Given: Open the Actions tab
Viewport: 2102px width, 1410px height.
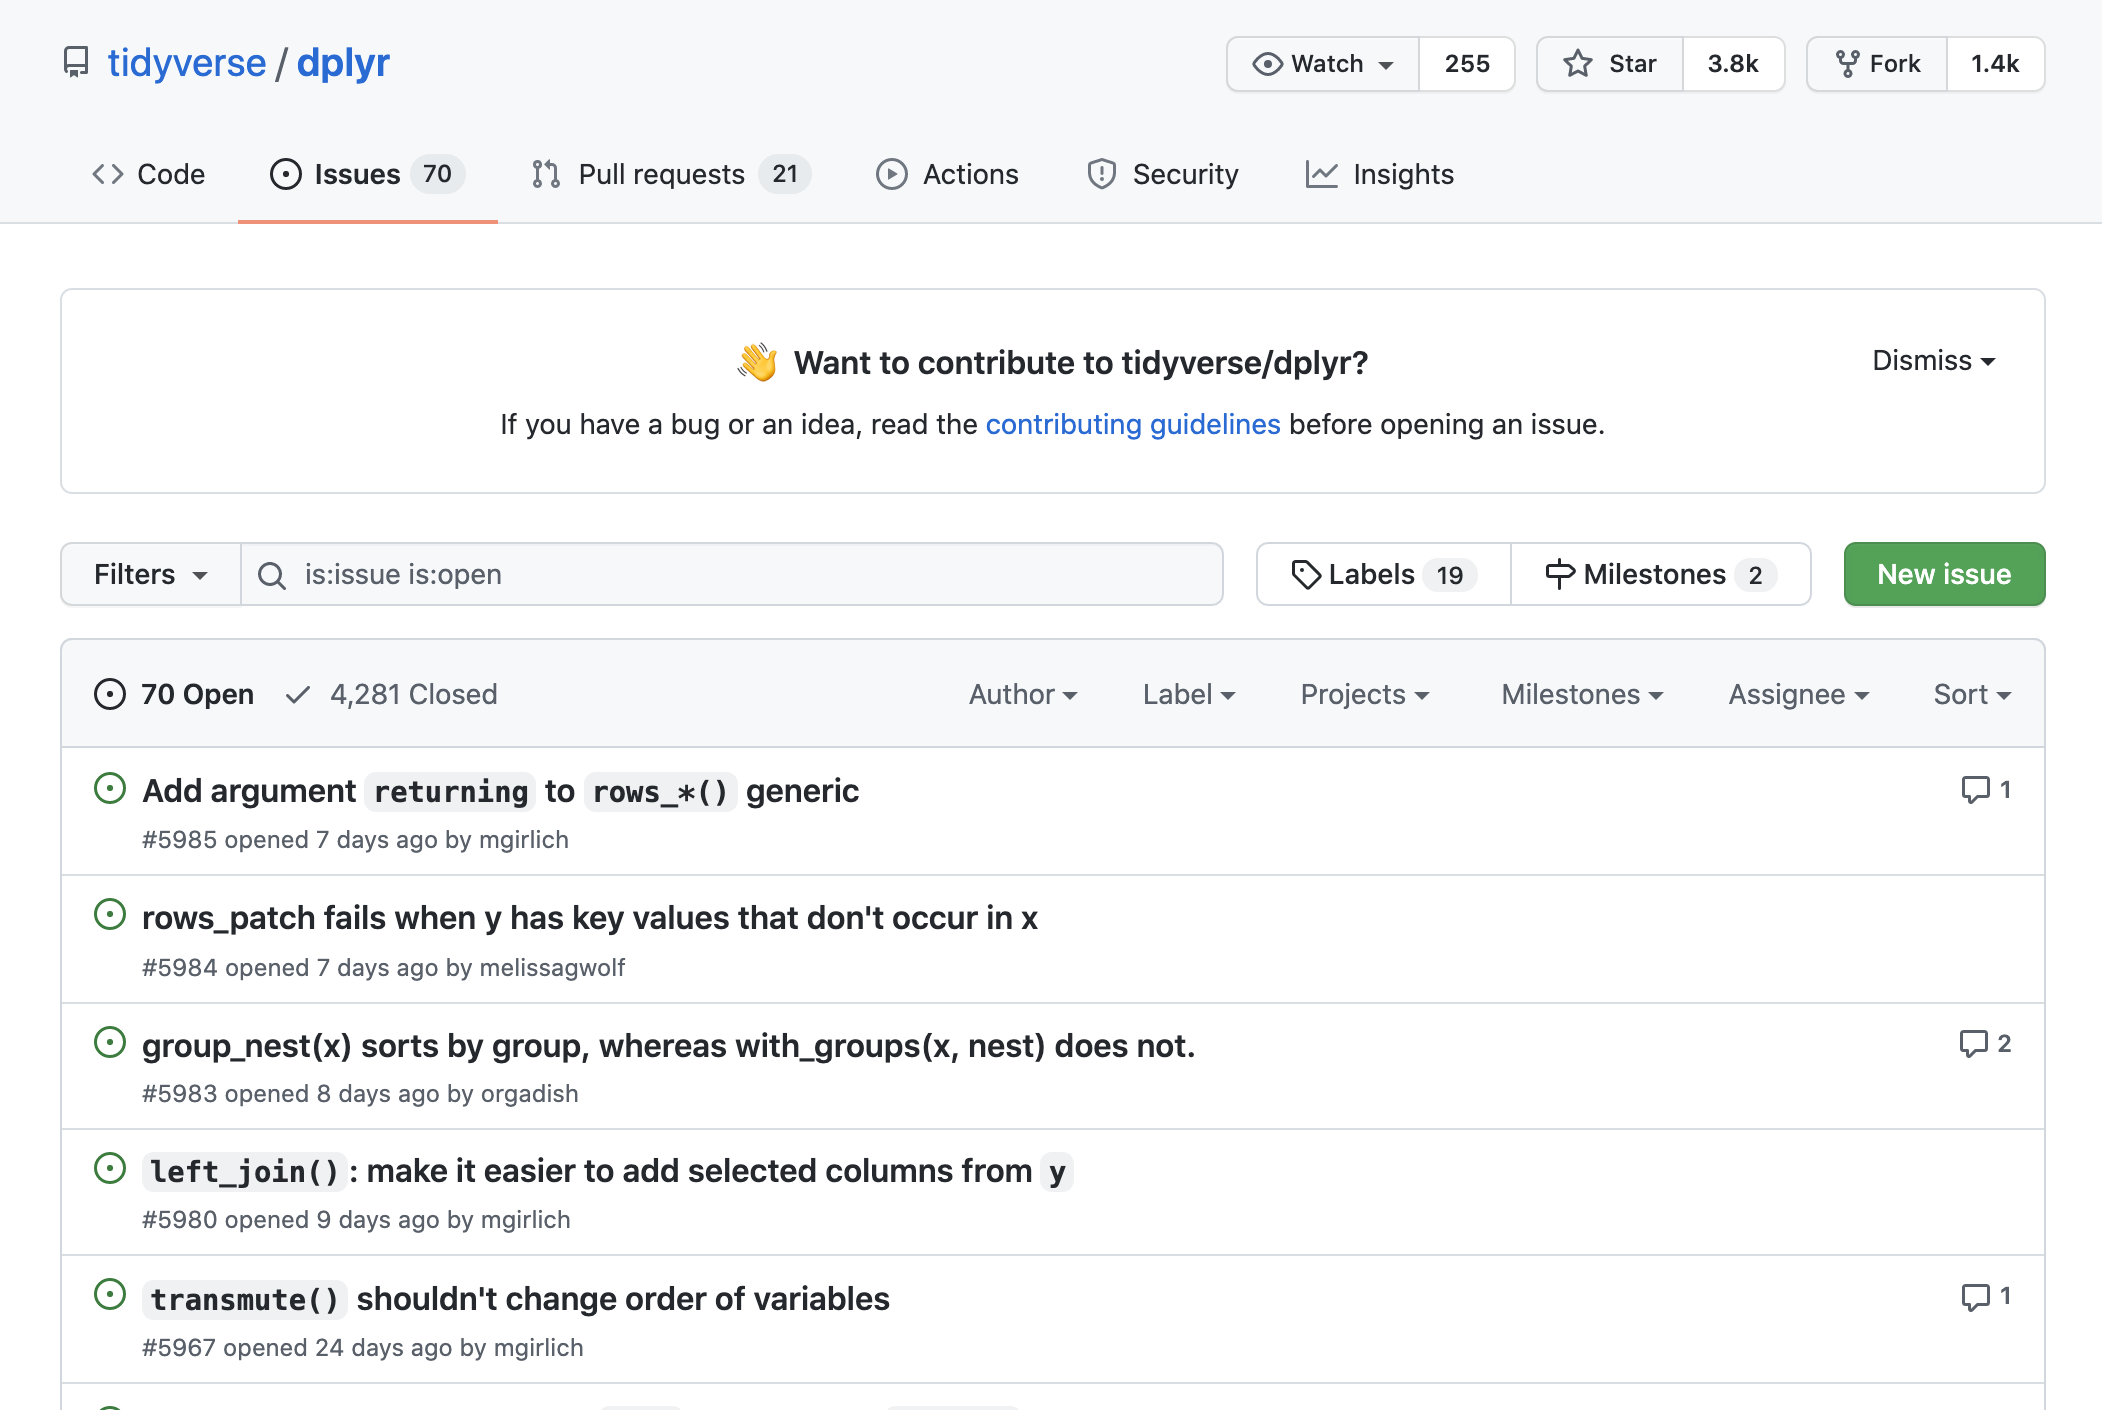Looking at the screenshot, I should tap(947, 174).
